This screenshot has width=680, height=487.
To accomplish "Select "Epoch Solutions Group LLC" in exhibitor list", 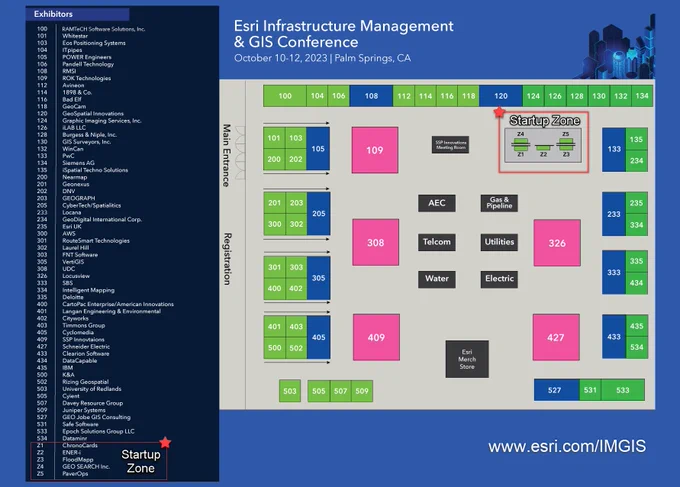I will [x=98, y=431].
